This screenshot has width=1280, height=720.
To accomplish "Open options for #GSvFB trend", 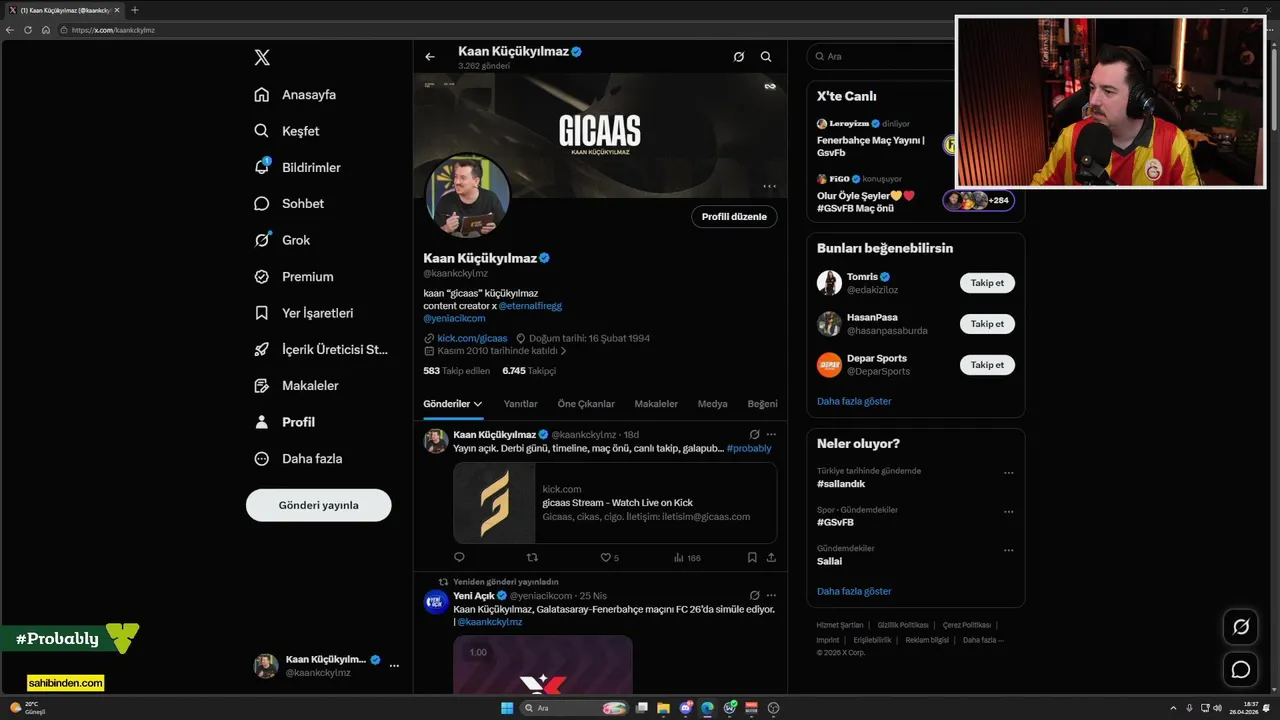I will tap(1008, 511).
